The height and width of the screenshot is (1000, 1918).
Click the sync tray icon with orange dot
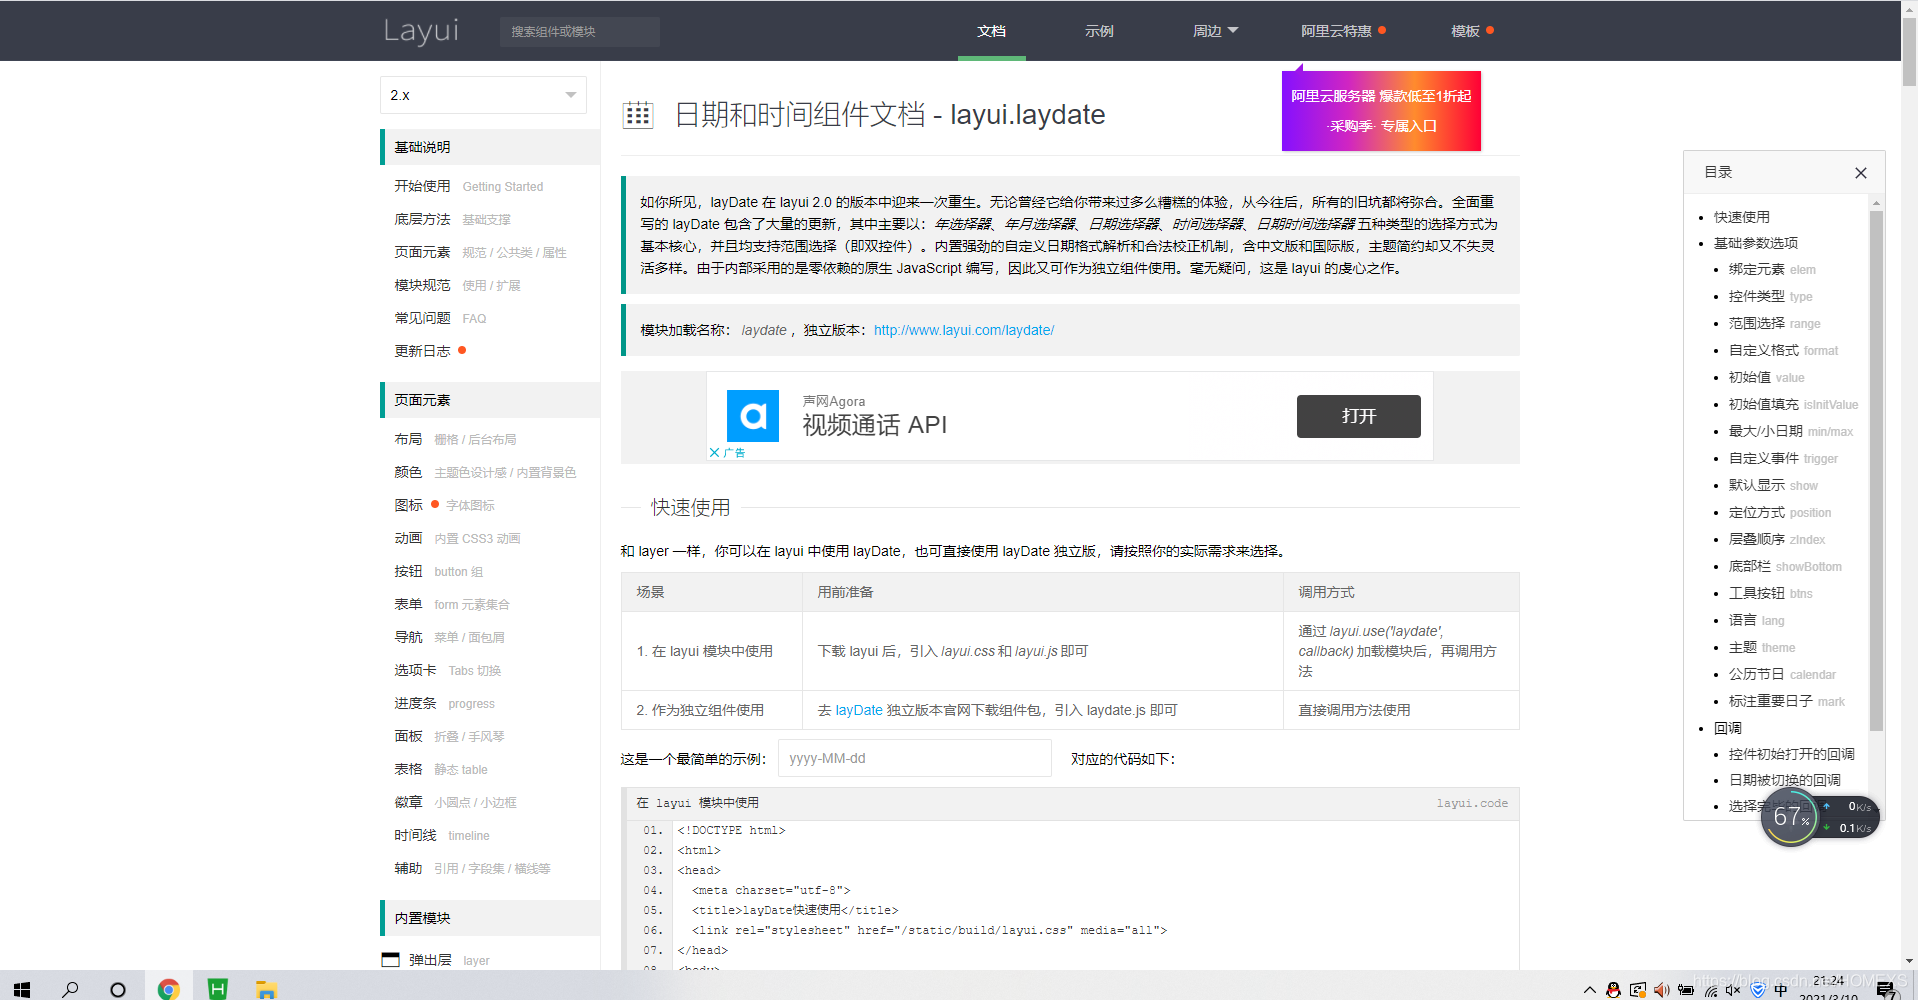[1637, 990]
